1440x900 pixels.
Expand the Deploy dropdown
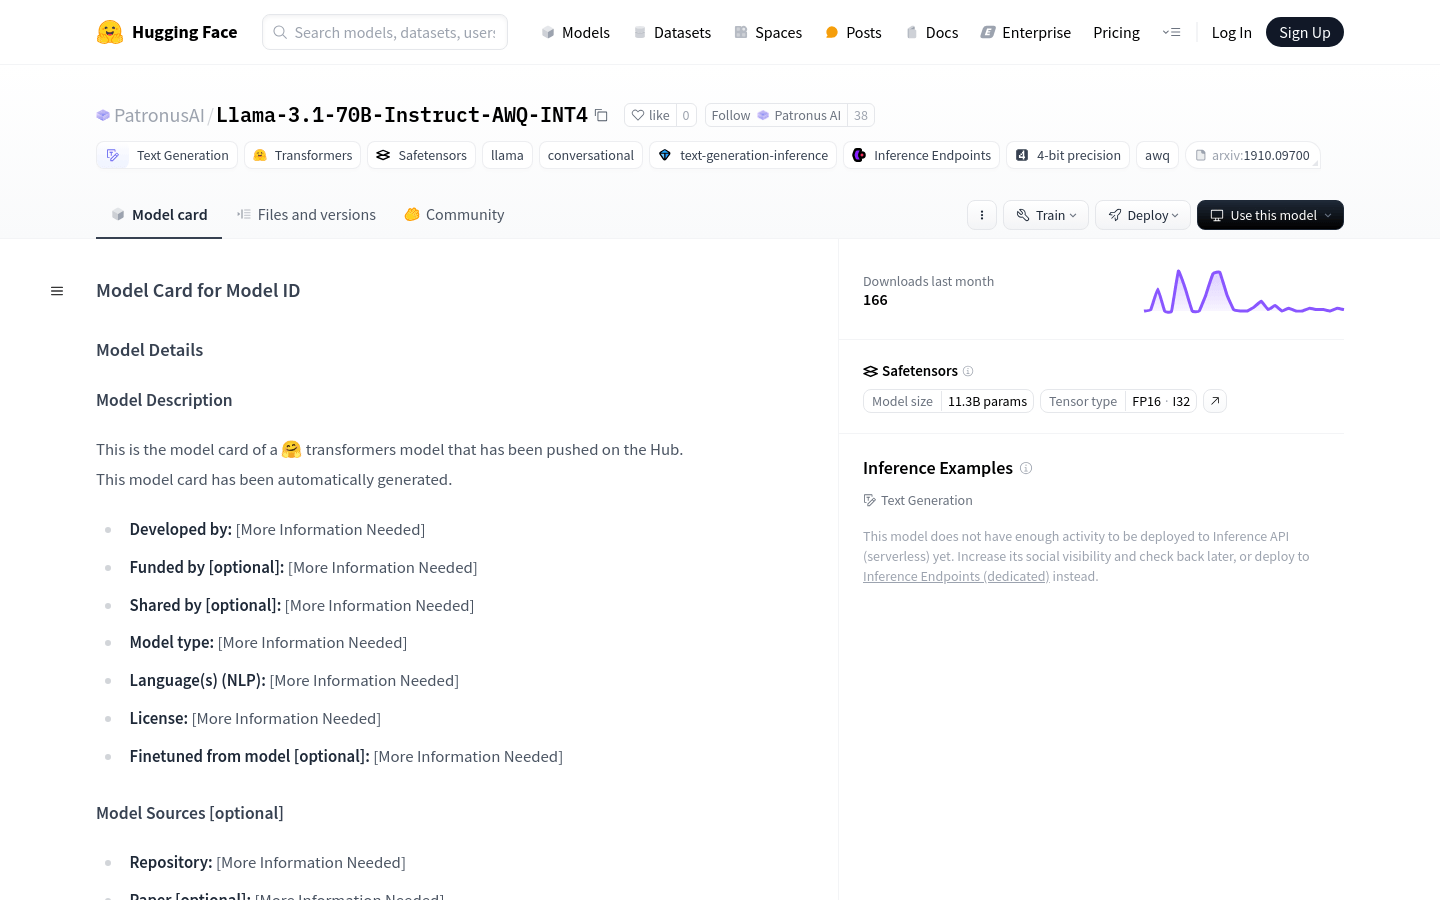point(1143,215)
